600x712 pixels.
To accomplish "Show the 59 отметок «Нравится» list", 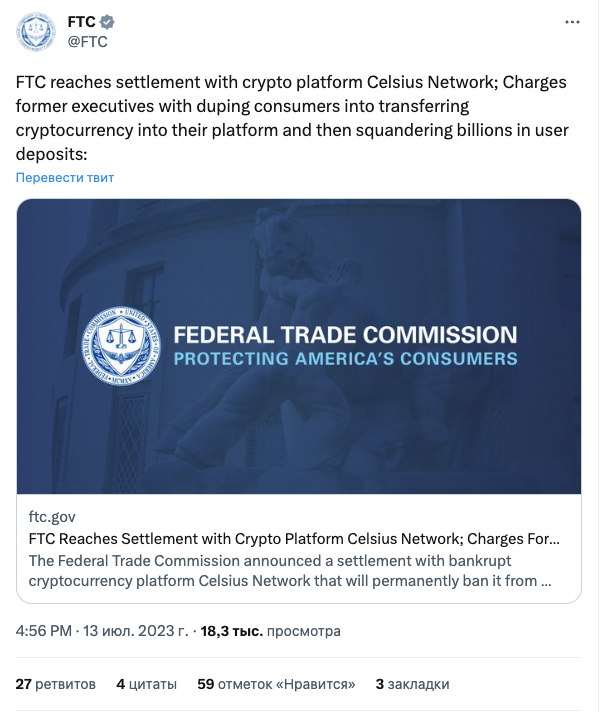I will click(277, 684).
